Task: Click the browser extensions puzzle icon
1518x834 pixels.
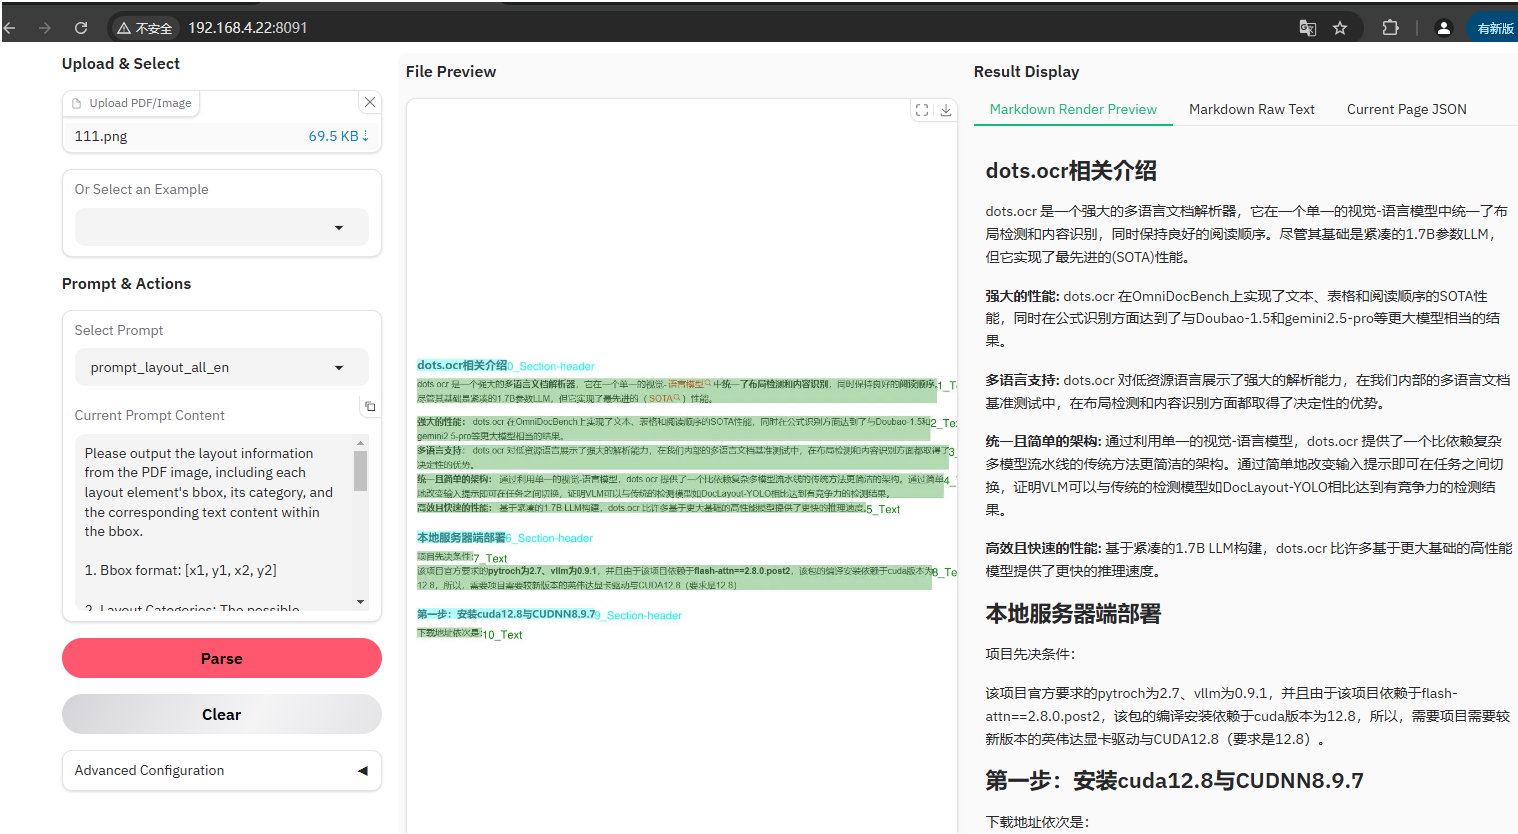Action: [x=1390, y=27]
